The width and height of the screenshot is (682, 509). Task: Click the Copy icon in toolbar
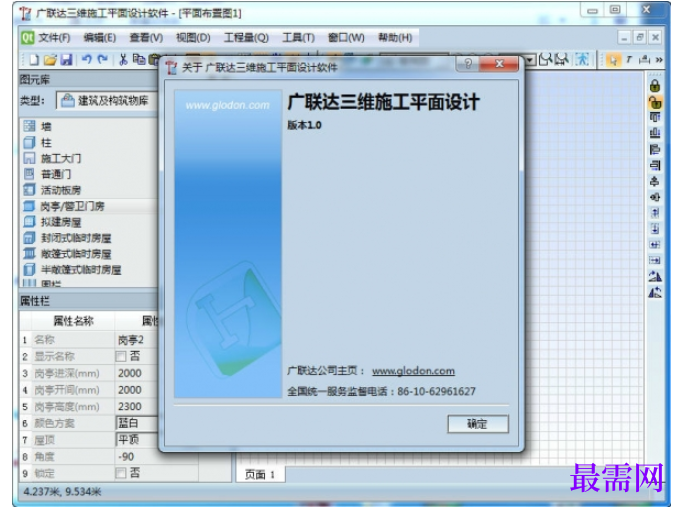coord(139,59)
